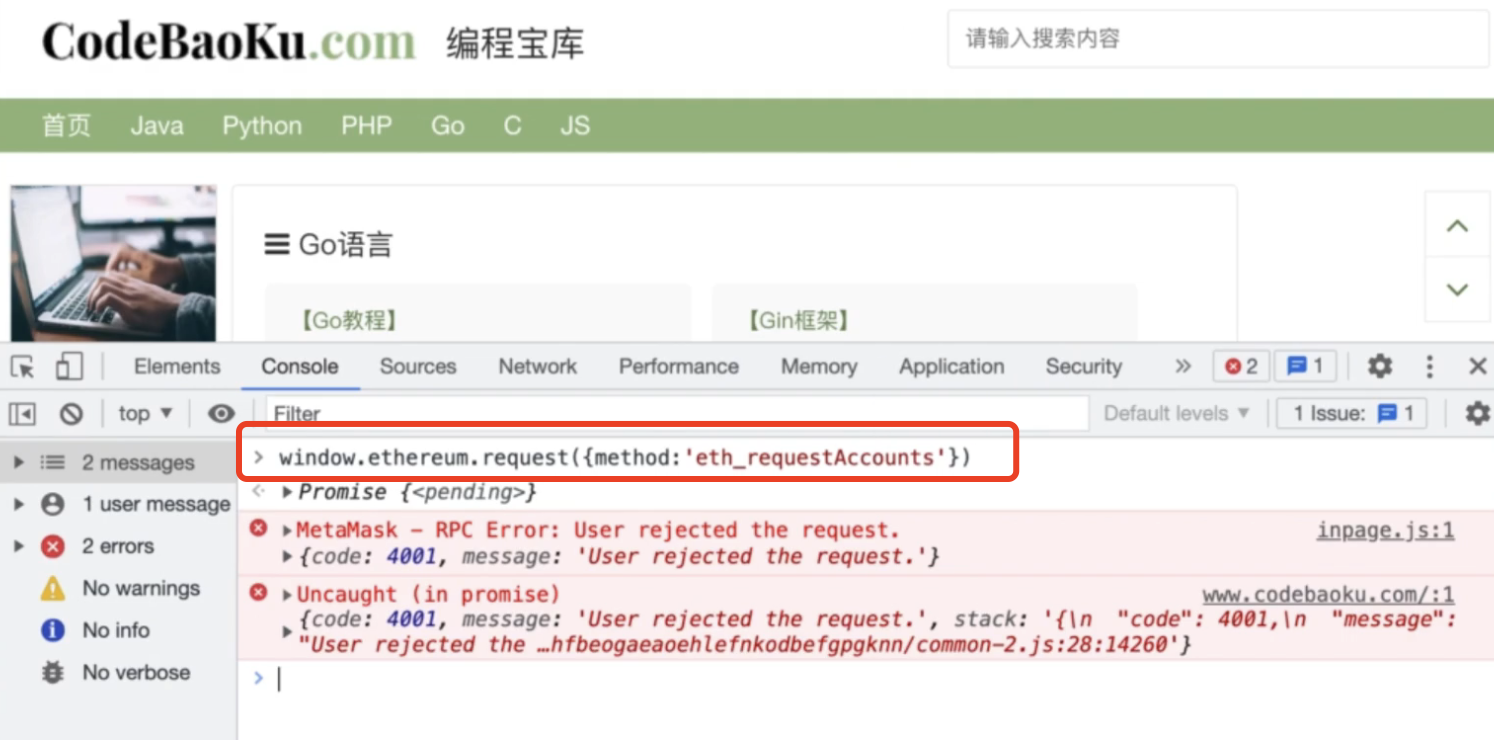Screen dimensions: 1494x740
Task: Open console settings gear beside Issues
Action: pos(1476,413)
